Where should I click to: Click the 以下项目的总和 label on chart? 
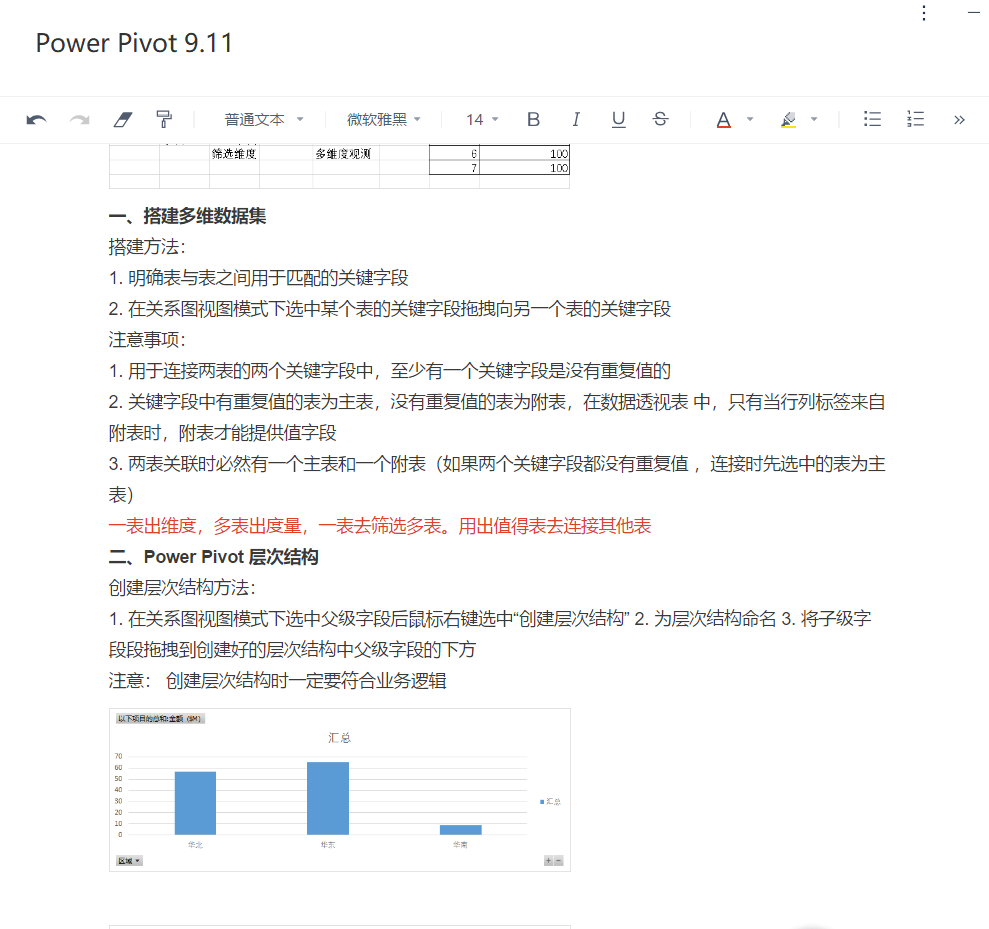(x=160, y=719)
